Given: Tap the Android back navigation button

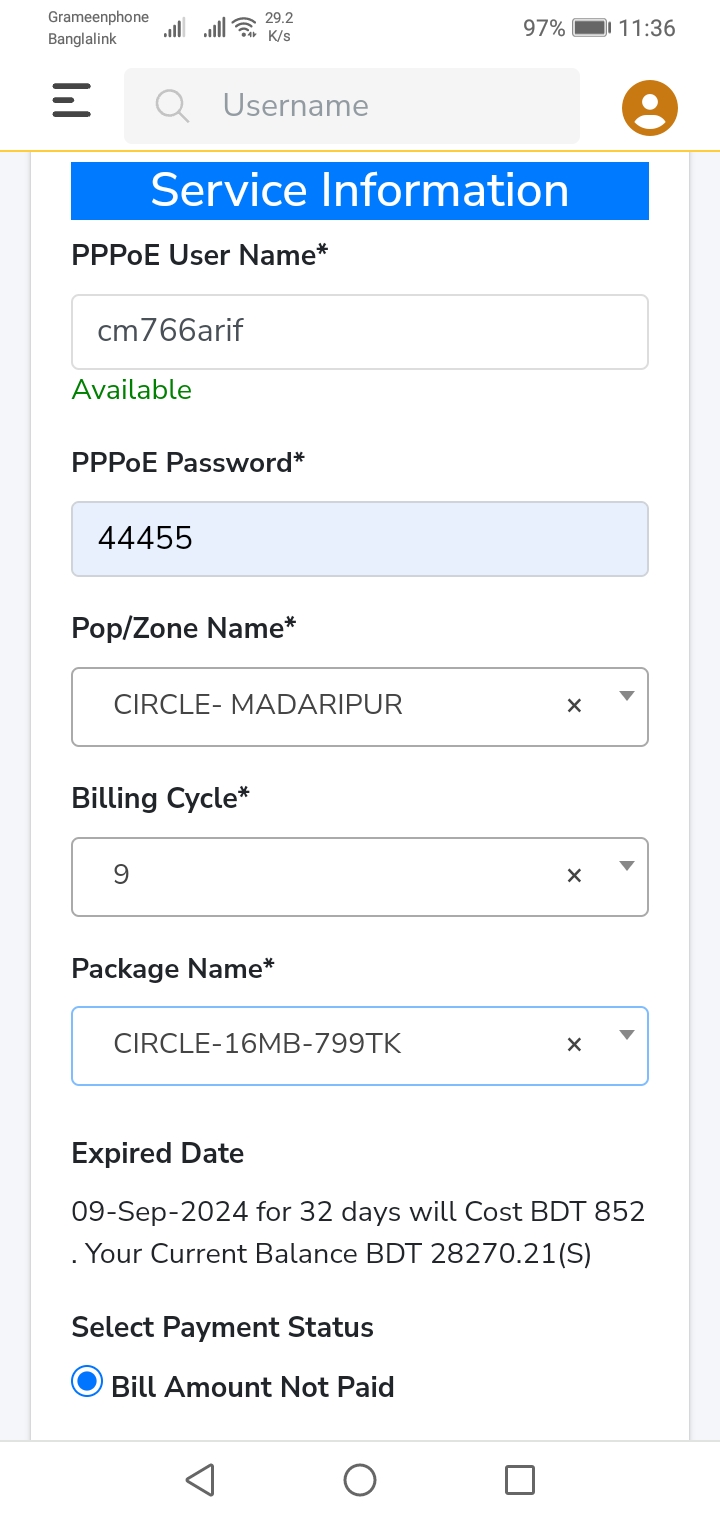Looking at the screenshot, I should (201, 1480).
